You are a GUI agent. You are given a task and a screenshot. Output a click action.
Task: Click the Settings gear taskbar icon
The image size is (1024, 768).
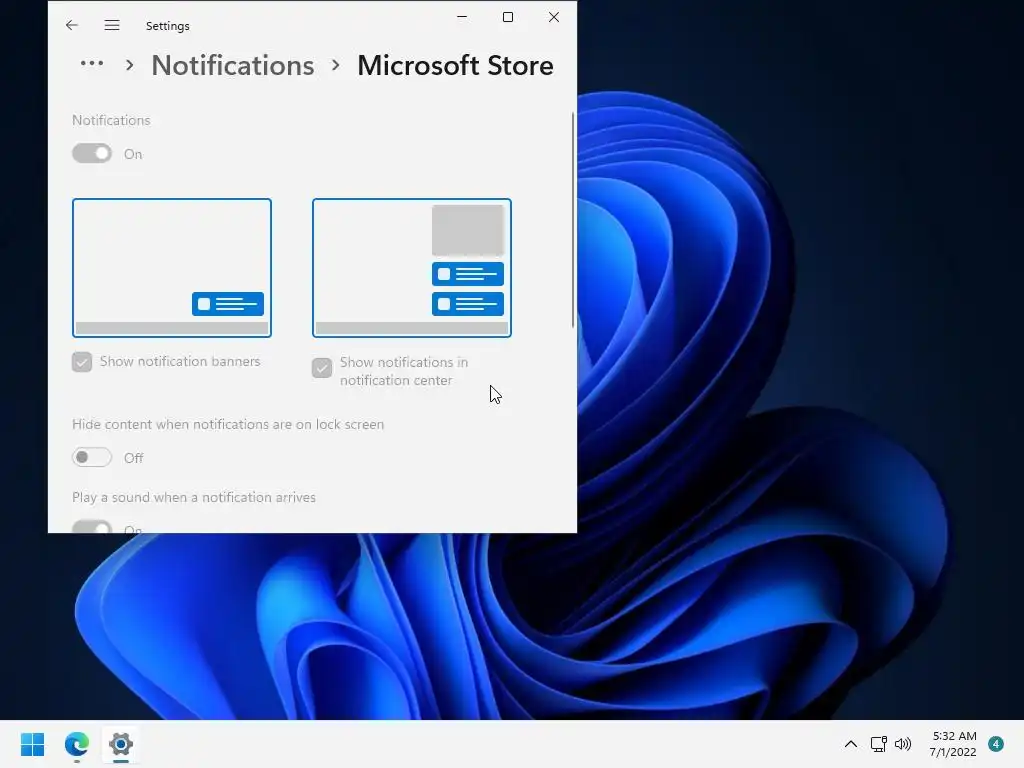click(121, 744)
